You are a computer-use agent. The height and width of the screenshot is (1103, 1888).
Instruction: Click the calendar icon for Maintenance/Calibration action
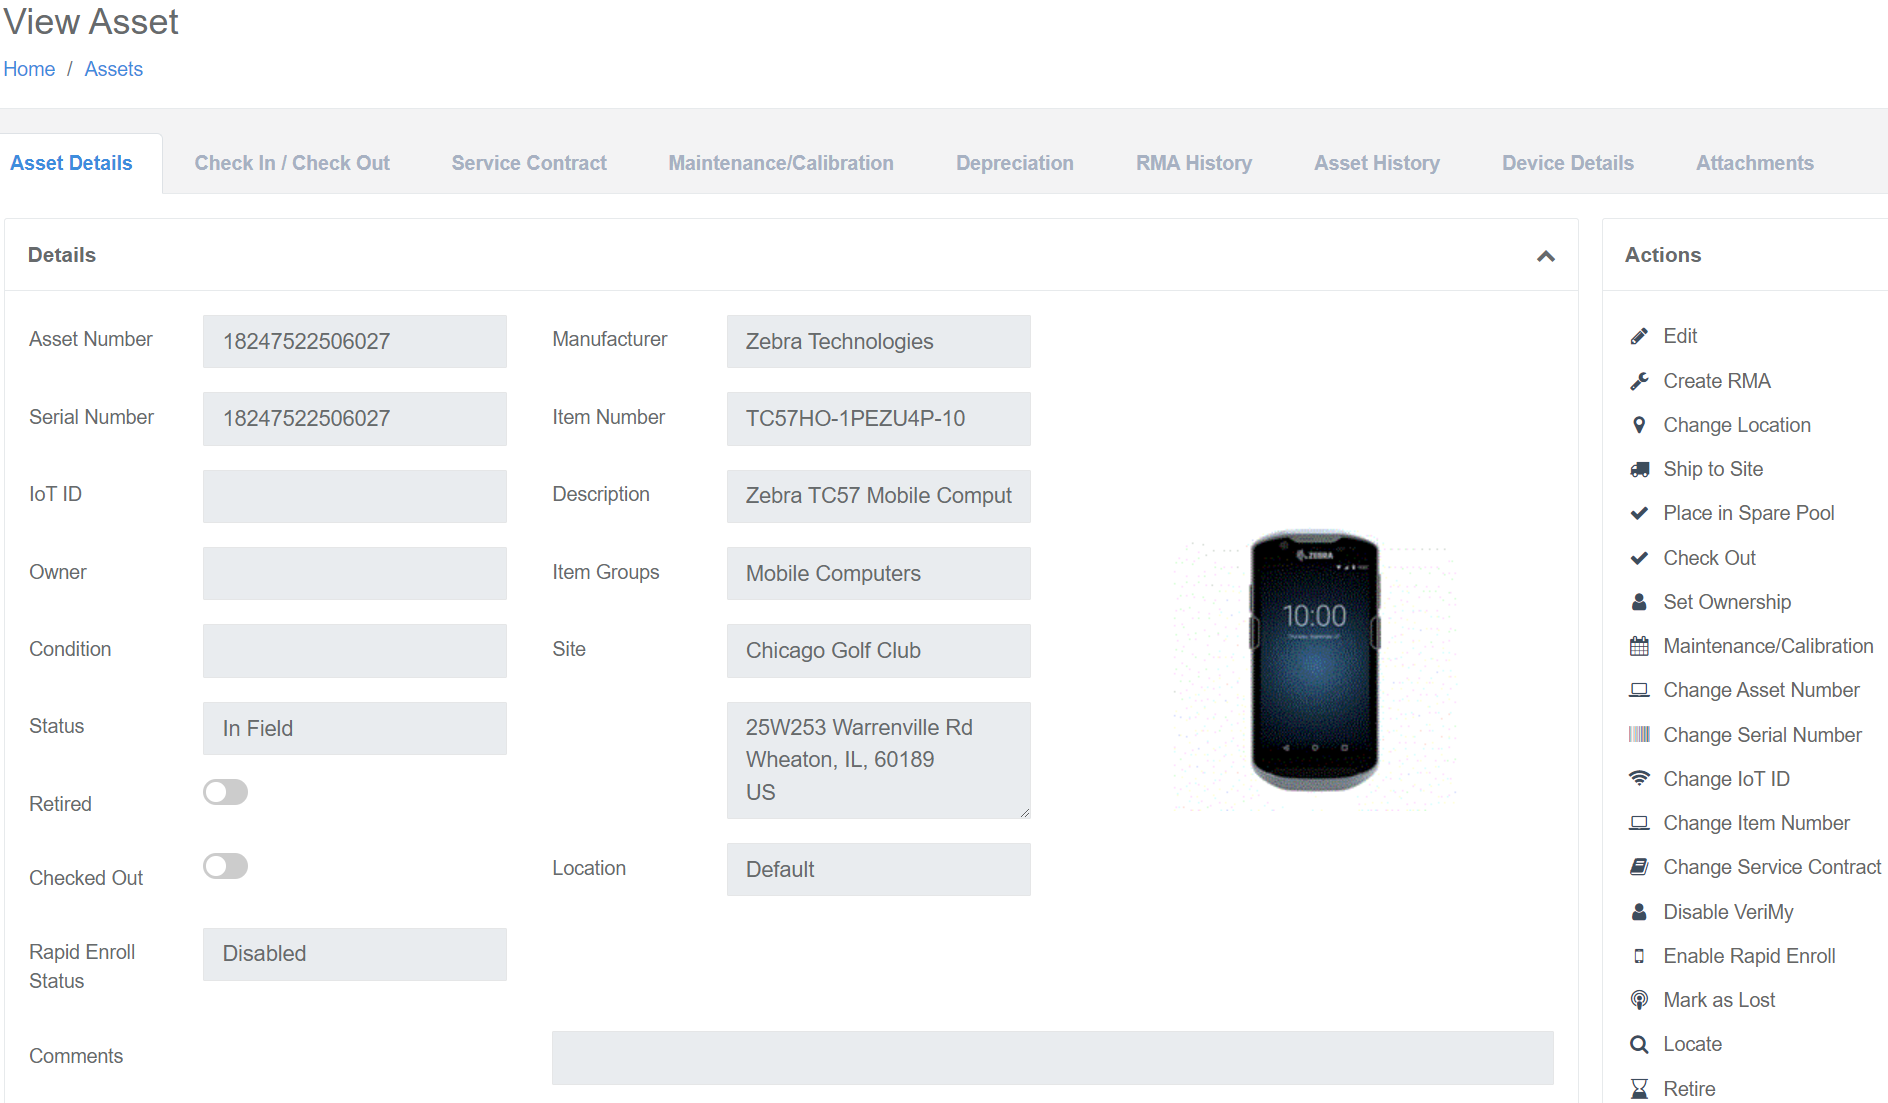tap(1639, 646)
